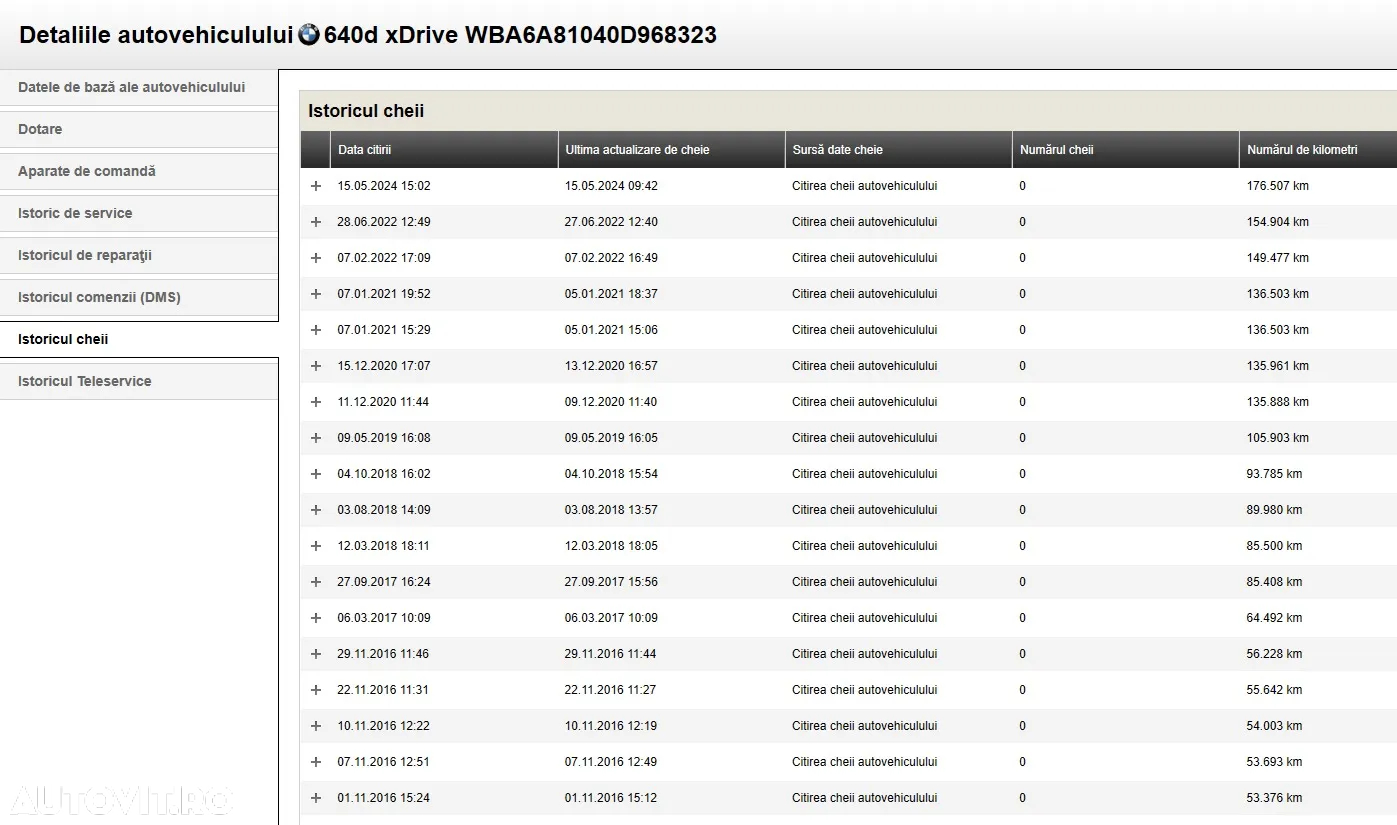Click the update time 05.01.2021 15:06
Image resolution: width=1397 pixels, height=825 pixels.
pos(611,330)
